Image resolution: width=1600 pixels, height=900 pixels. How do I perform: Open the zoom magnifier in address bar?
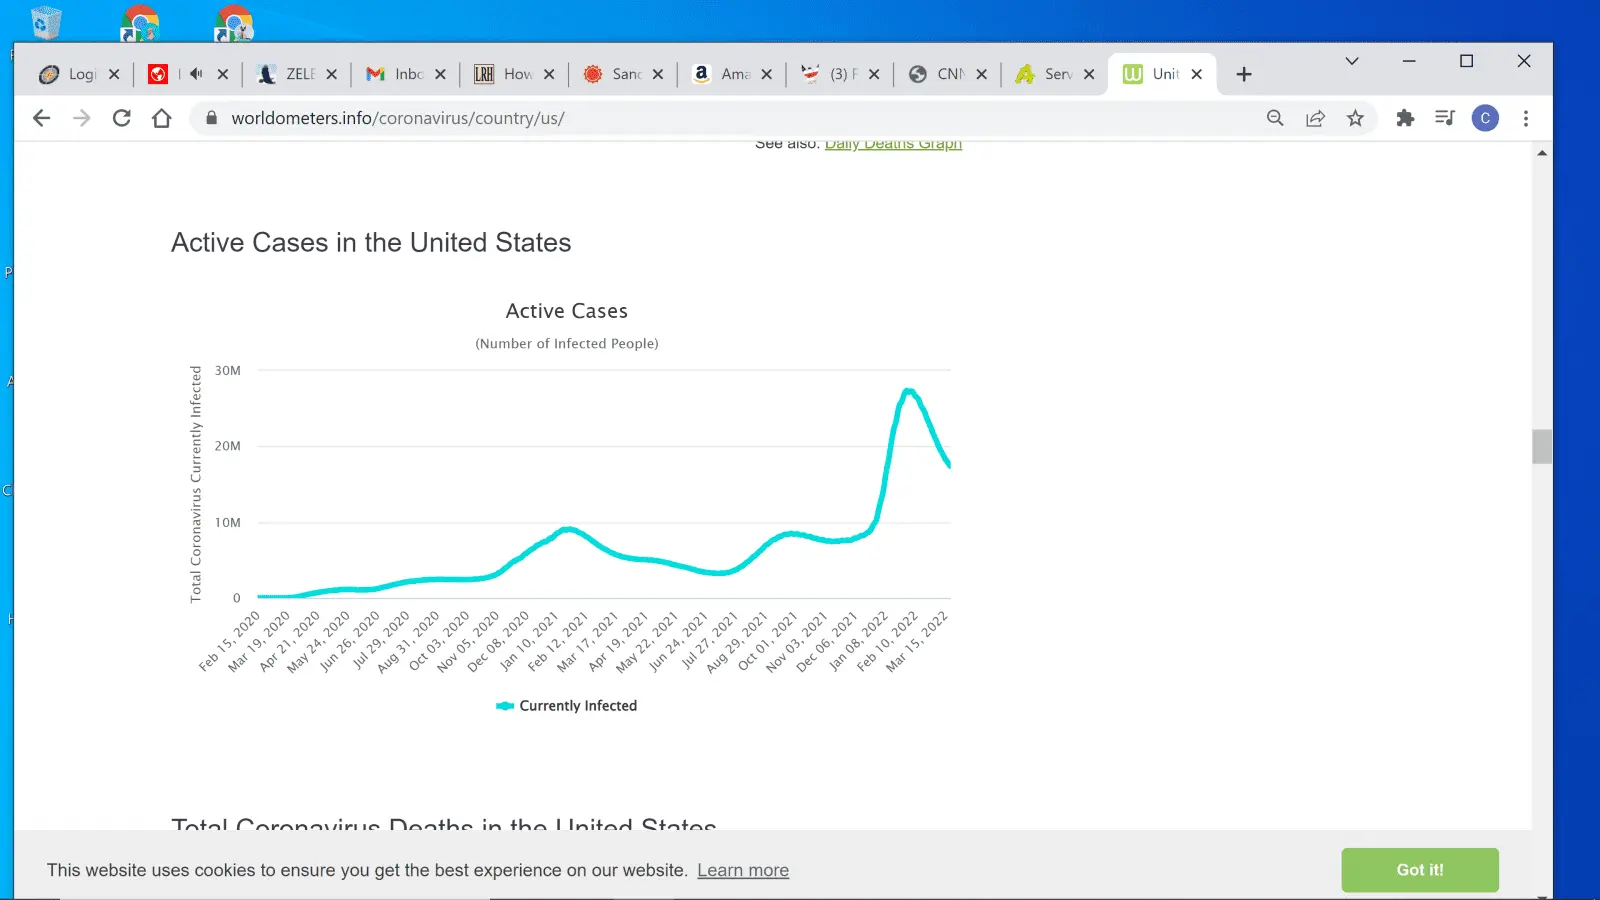[1275, 118]
